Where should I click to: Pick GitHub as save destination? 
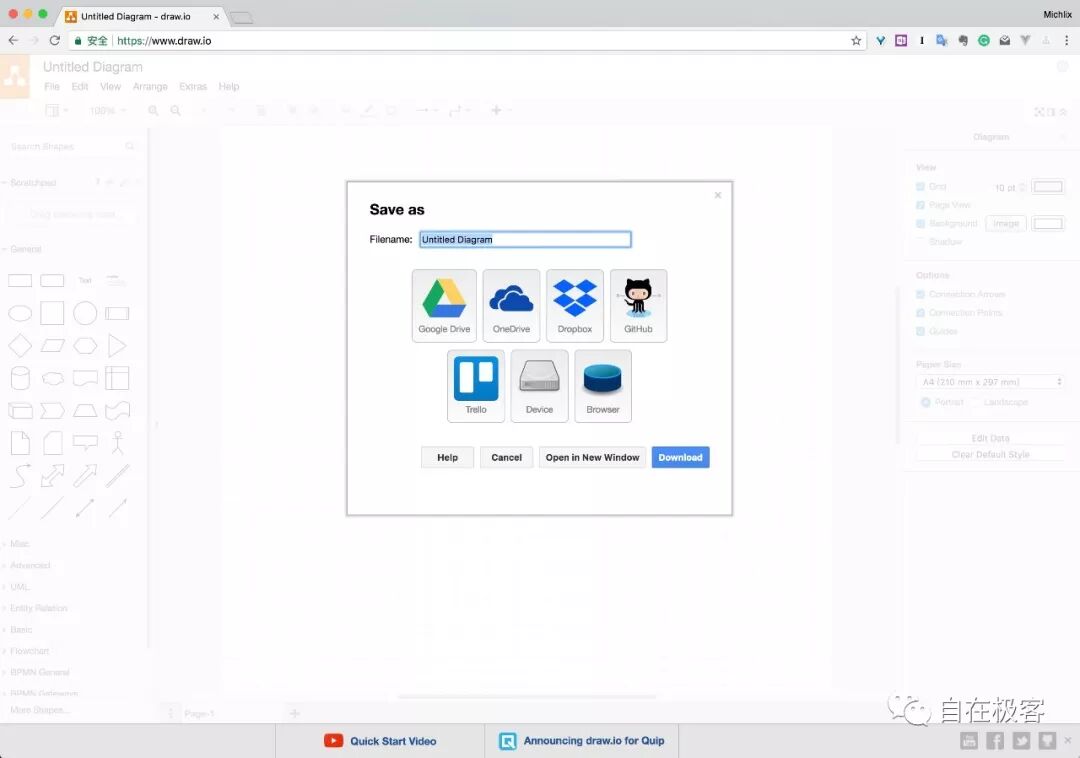(x=638, y=306)
